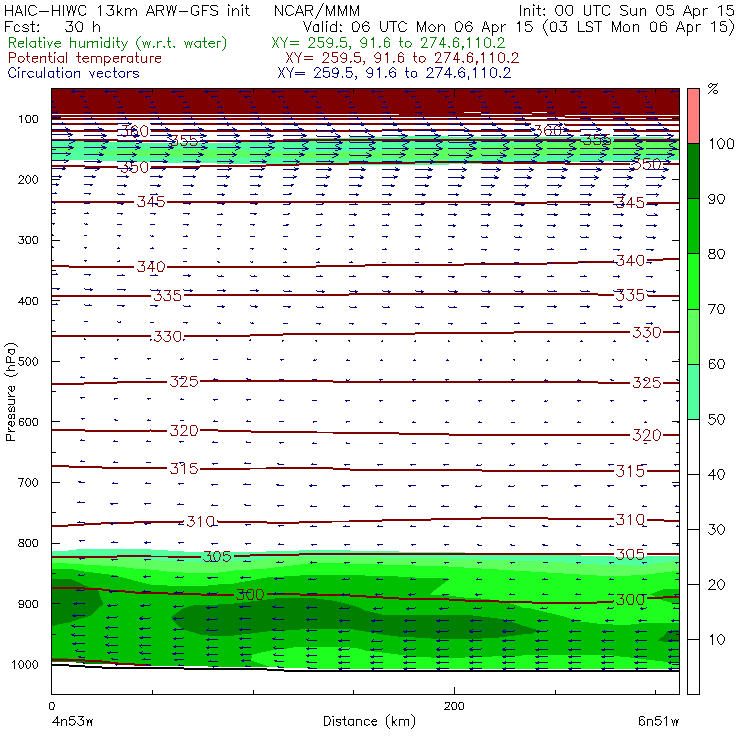Click the right-side '320' isentrope contour label

point(647,435)
